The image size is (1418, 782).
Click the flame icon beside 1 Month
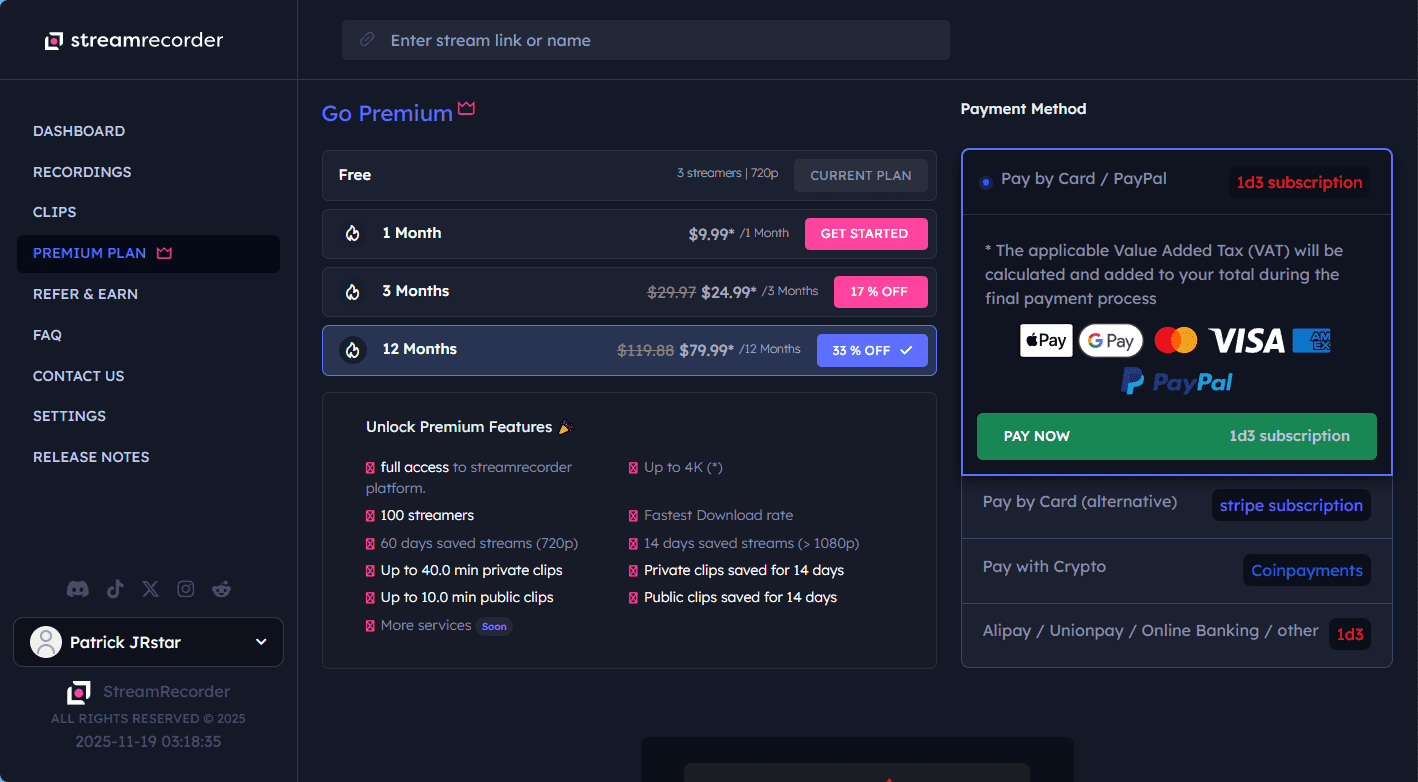(352, 234)
